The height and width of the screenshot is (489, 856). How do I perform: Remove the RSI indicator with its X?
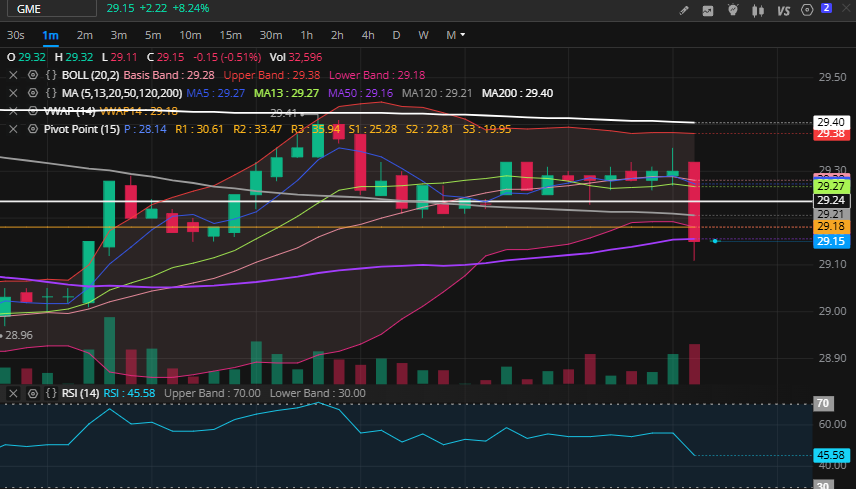click(14, 393)
